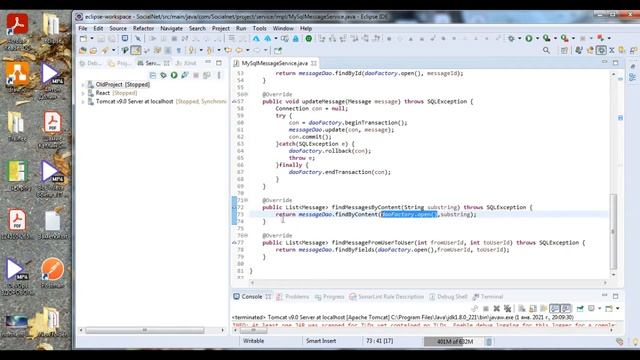Open the Debug configurations dropdown arrow

[520, 38]
